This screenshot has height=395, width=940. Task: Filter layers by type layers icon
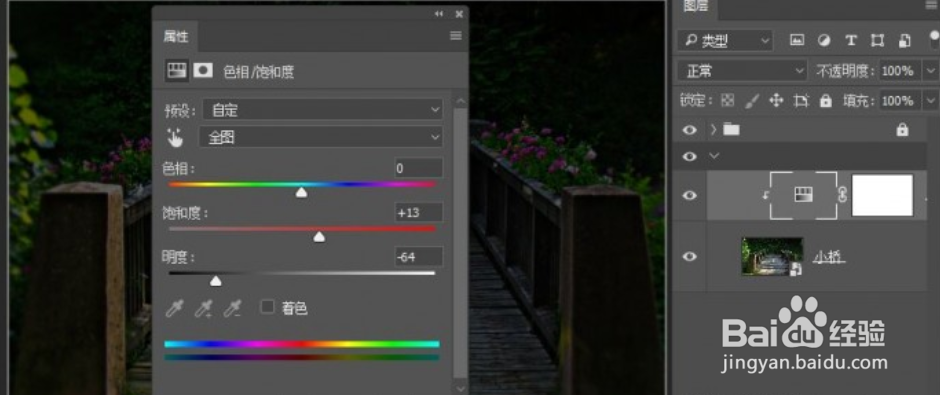pyautogui.click(x=850, y=40)
